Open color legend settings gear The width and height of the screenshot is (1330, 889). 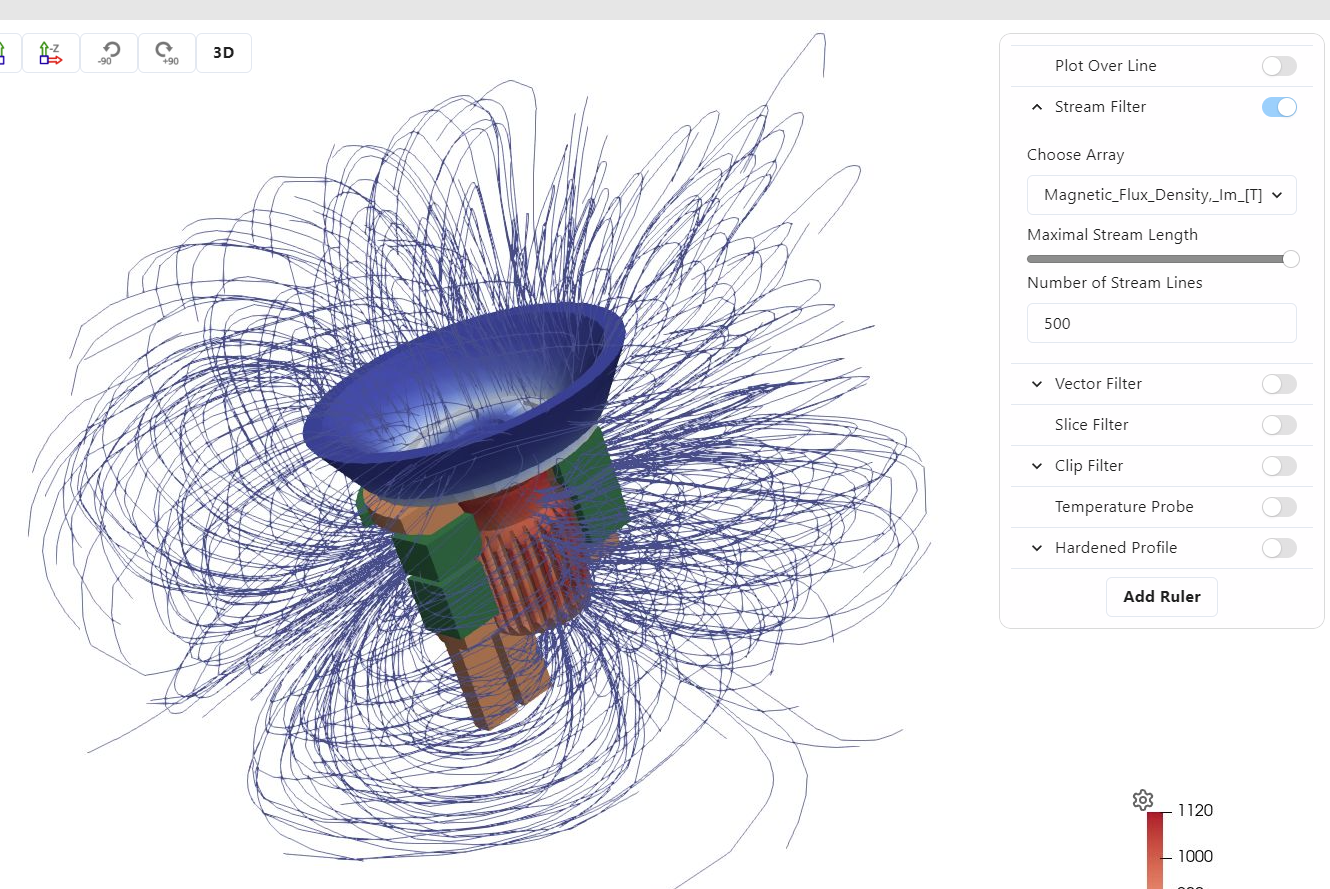coord(1143,800)
